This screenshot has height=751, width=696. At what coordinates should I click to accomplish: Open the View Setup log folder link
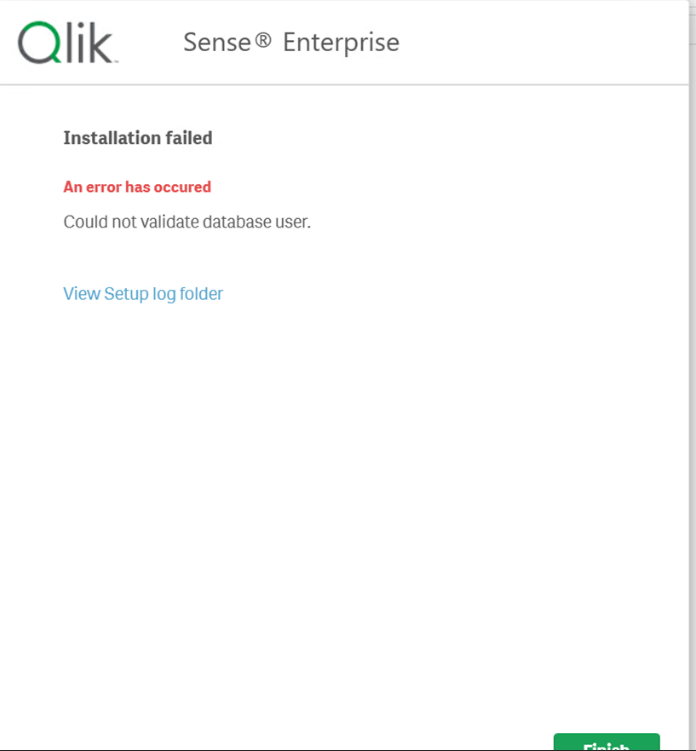(x=143, y=294)
